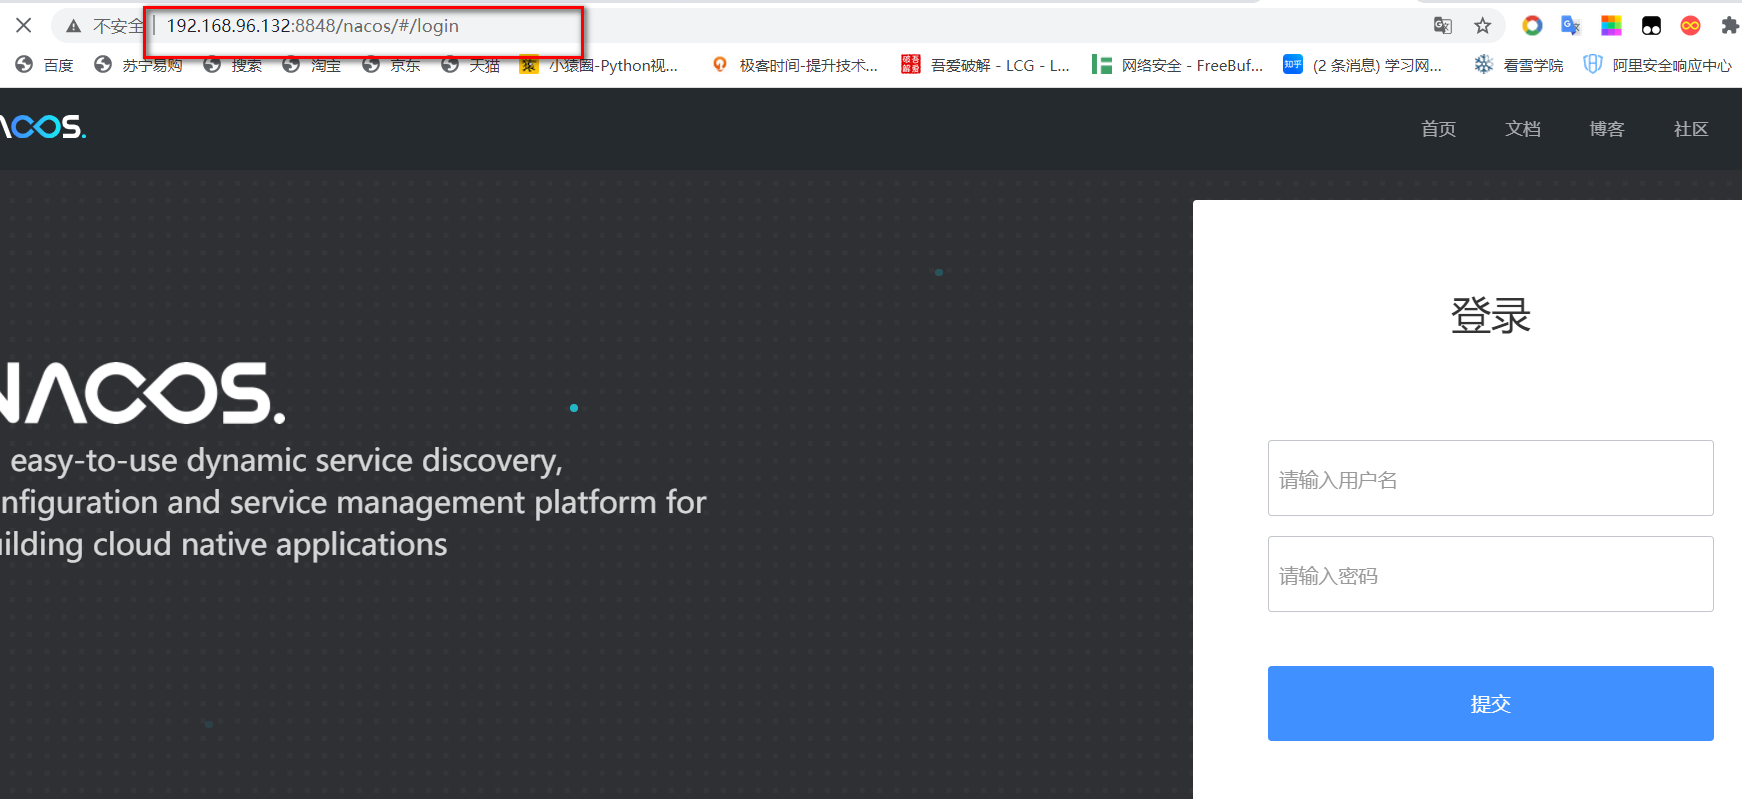Stop loading with the X button
This screenshot has width=1742, height=799.
(24, 25)
